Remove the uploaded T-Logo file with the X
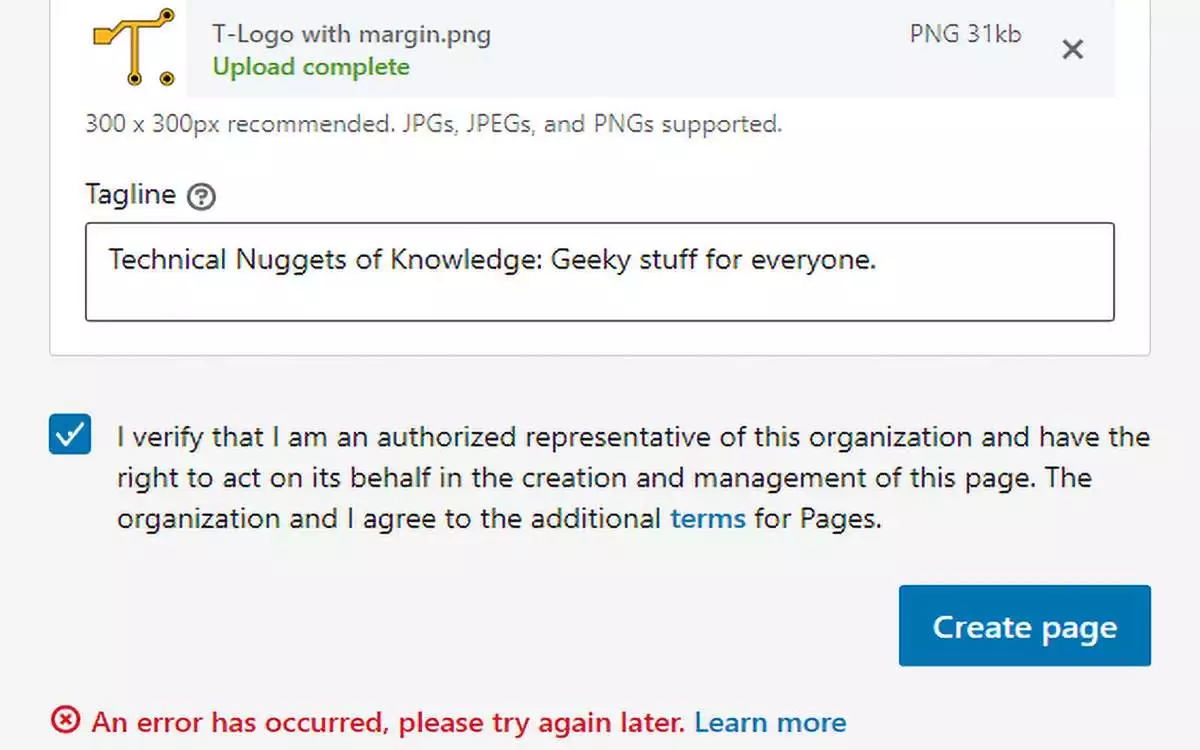 click(1072, 49)
